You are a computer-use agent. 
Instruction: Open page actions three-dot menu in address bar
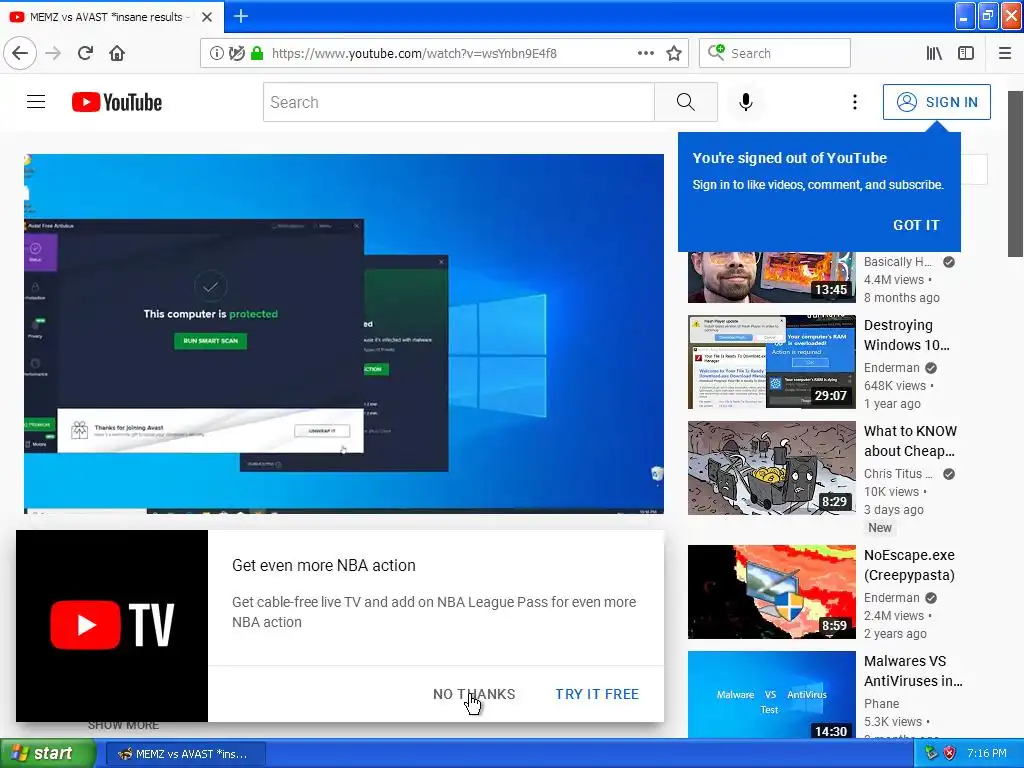pyautogui.click(x=645, y=53)
